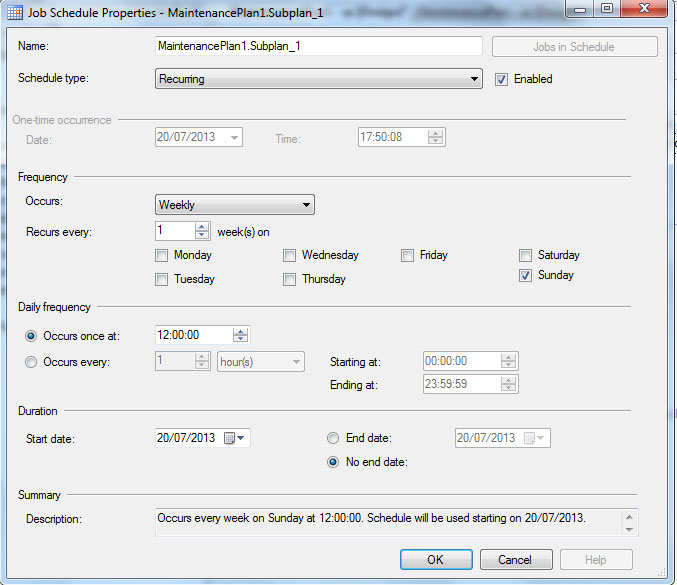Check the Wednesday checkbox
Image resolution: width=677 pixels, height=585 pixels.
(x=289, y=256)
